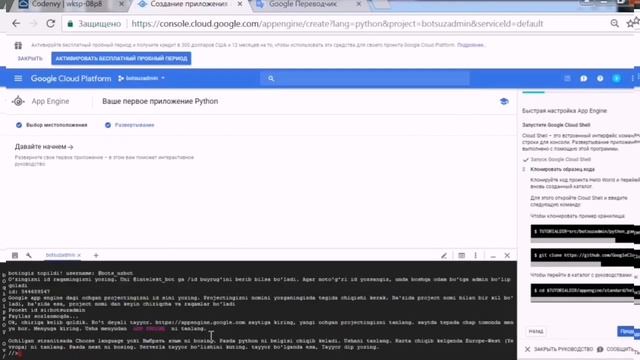Open Cloud Shell three-dot more menu

coord(476,256)
